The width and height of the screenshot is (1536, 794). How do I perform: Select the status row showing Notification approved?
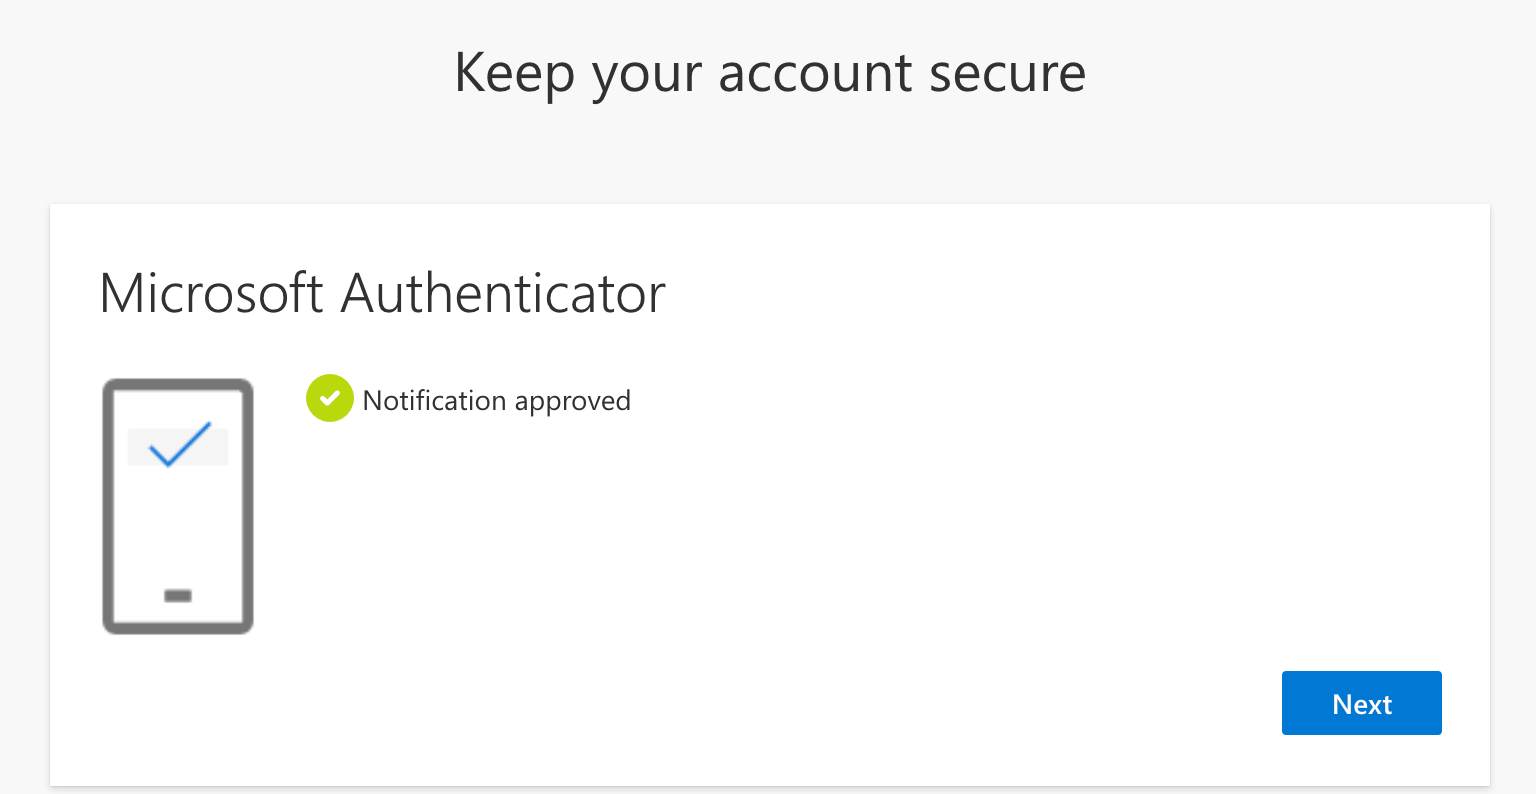[x=470, y=399]
